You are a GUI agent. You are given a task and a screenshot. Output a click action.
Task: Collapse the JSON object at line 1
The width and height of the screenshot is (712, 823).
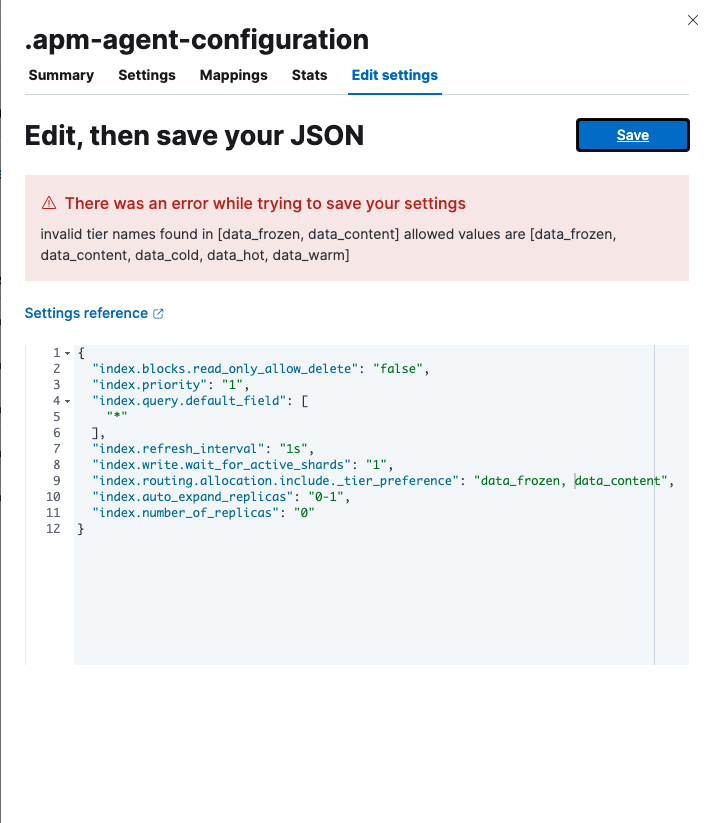[x=68, y=353]
